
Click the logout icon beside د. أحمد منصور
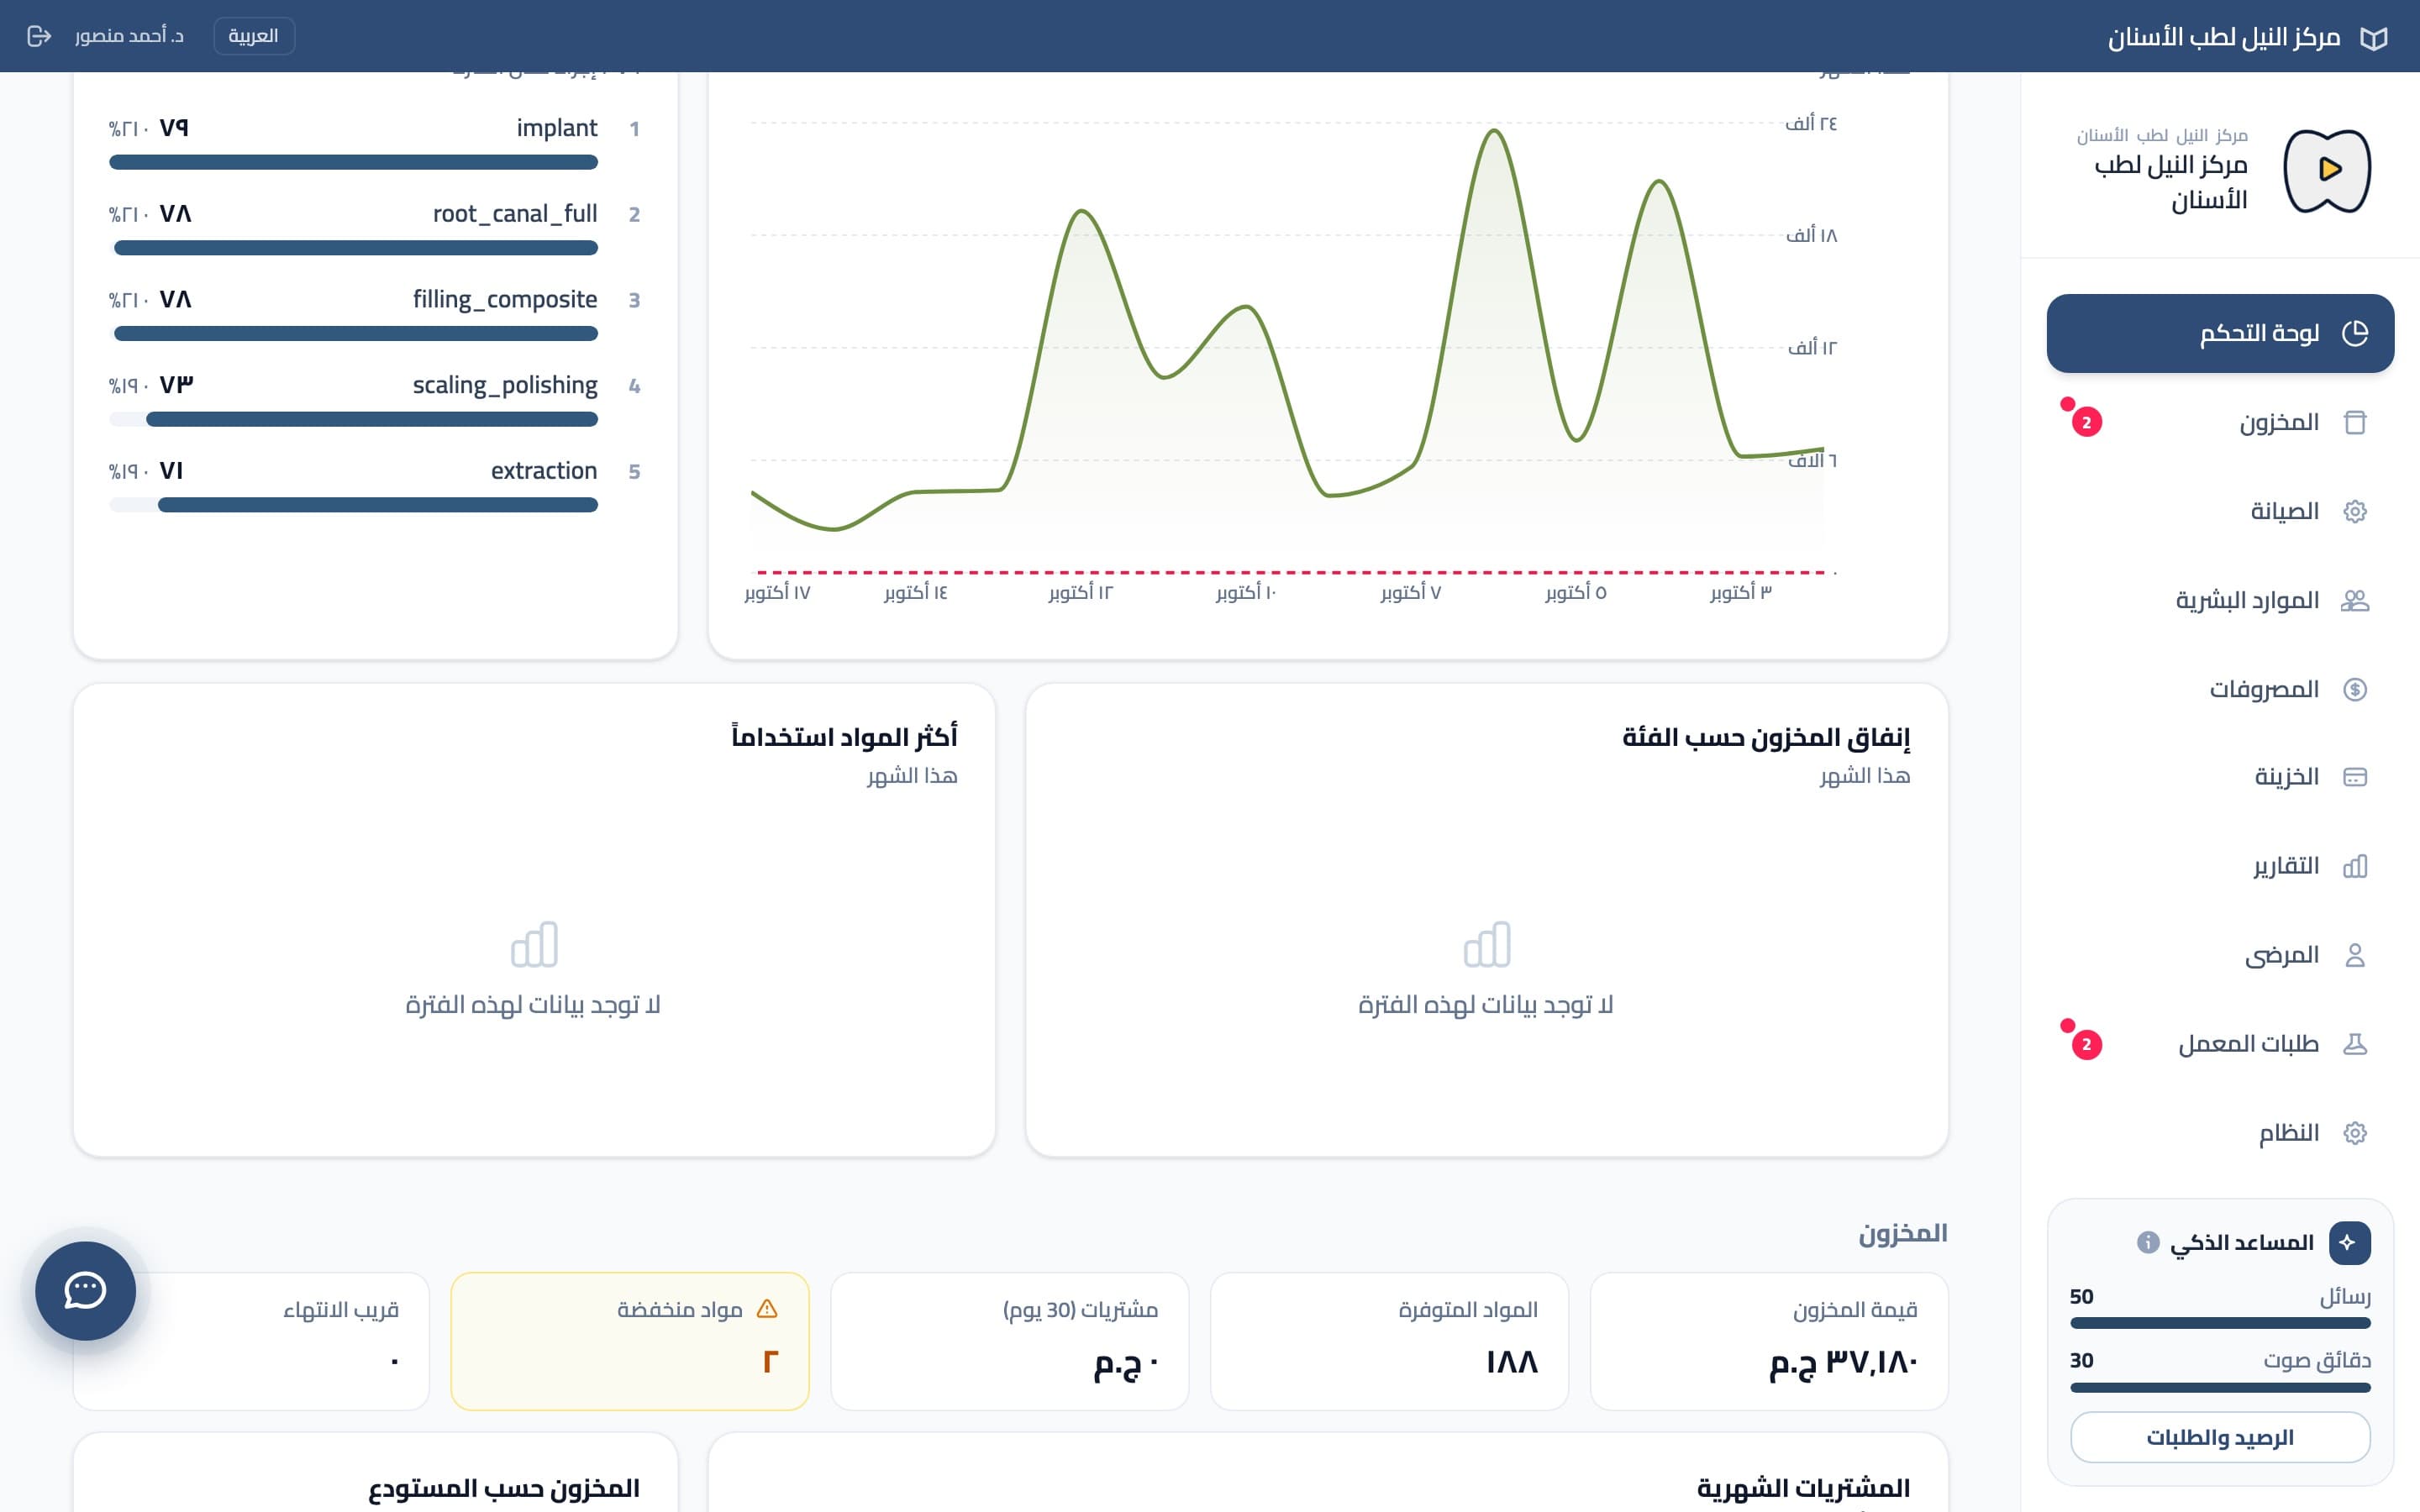[x=39, y=36]
